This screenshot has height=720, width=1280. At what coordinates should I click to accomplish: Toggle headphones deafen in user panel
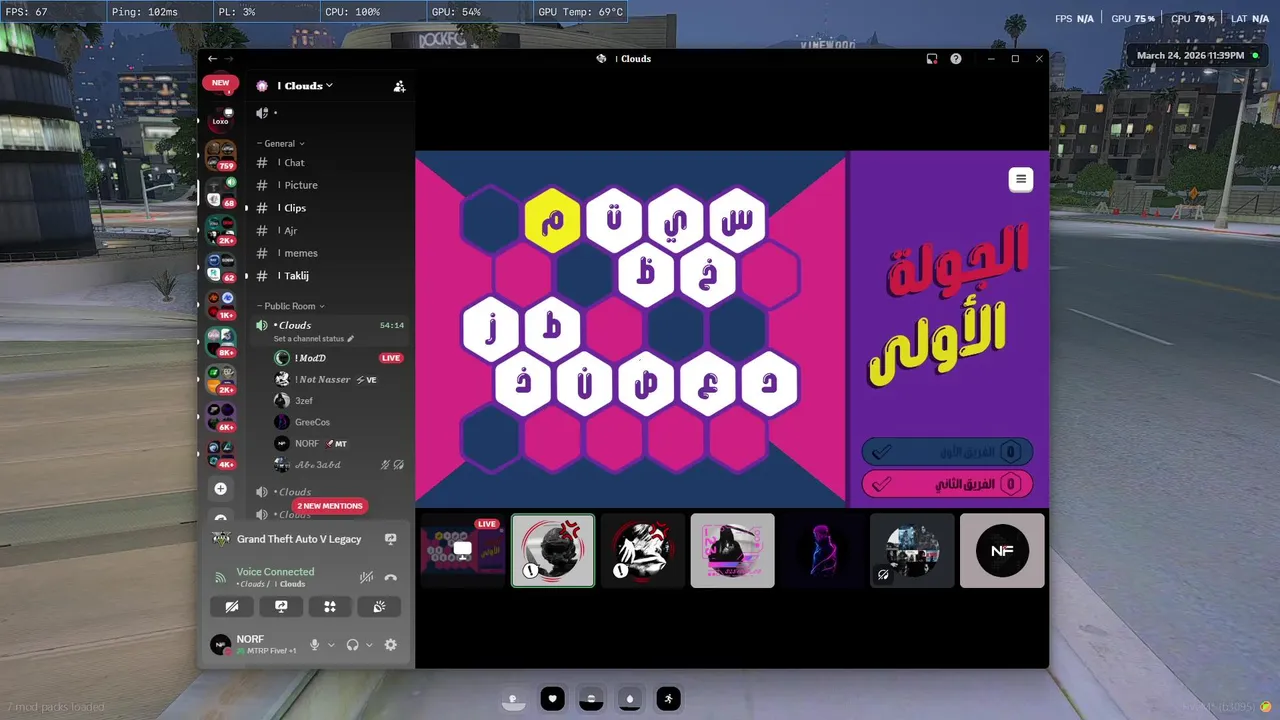coord(353,645)
